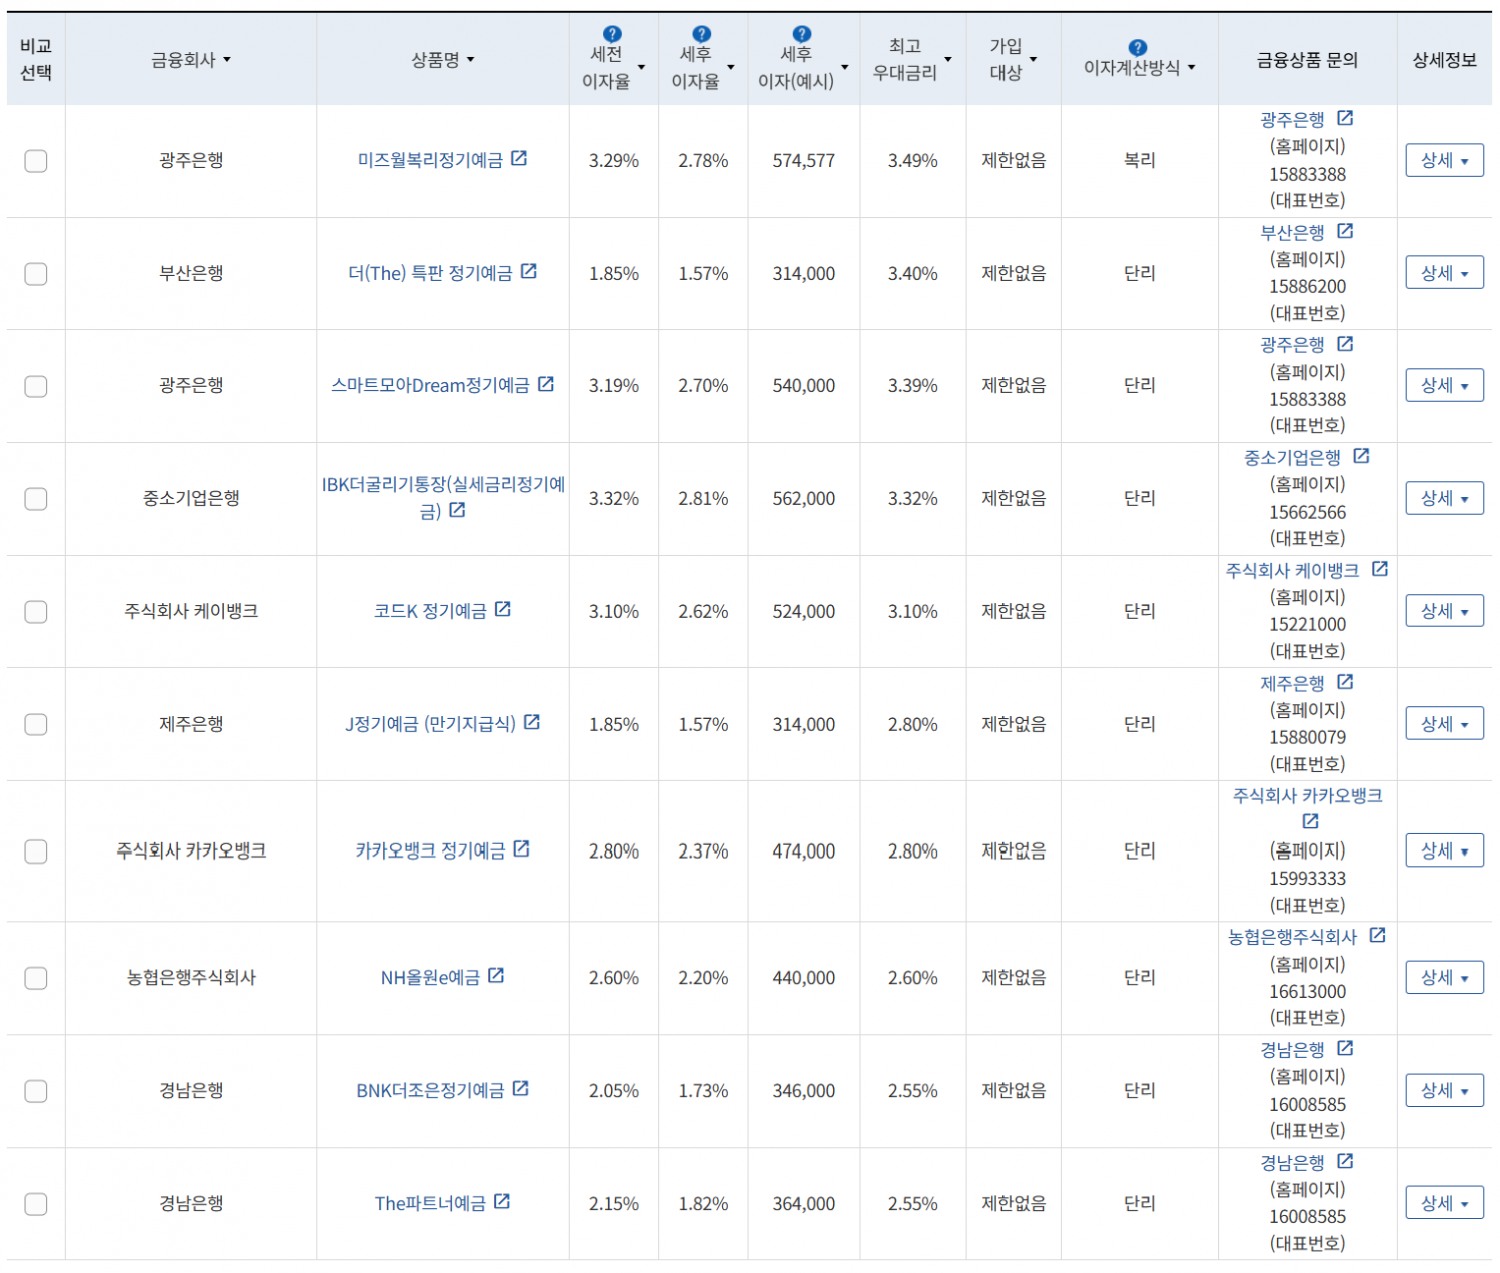Check compare box for 부산은행 row
1500x1273 pixels.
(x=36, y=274)
